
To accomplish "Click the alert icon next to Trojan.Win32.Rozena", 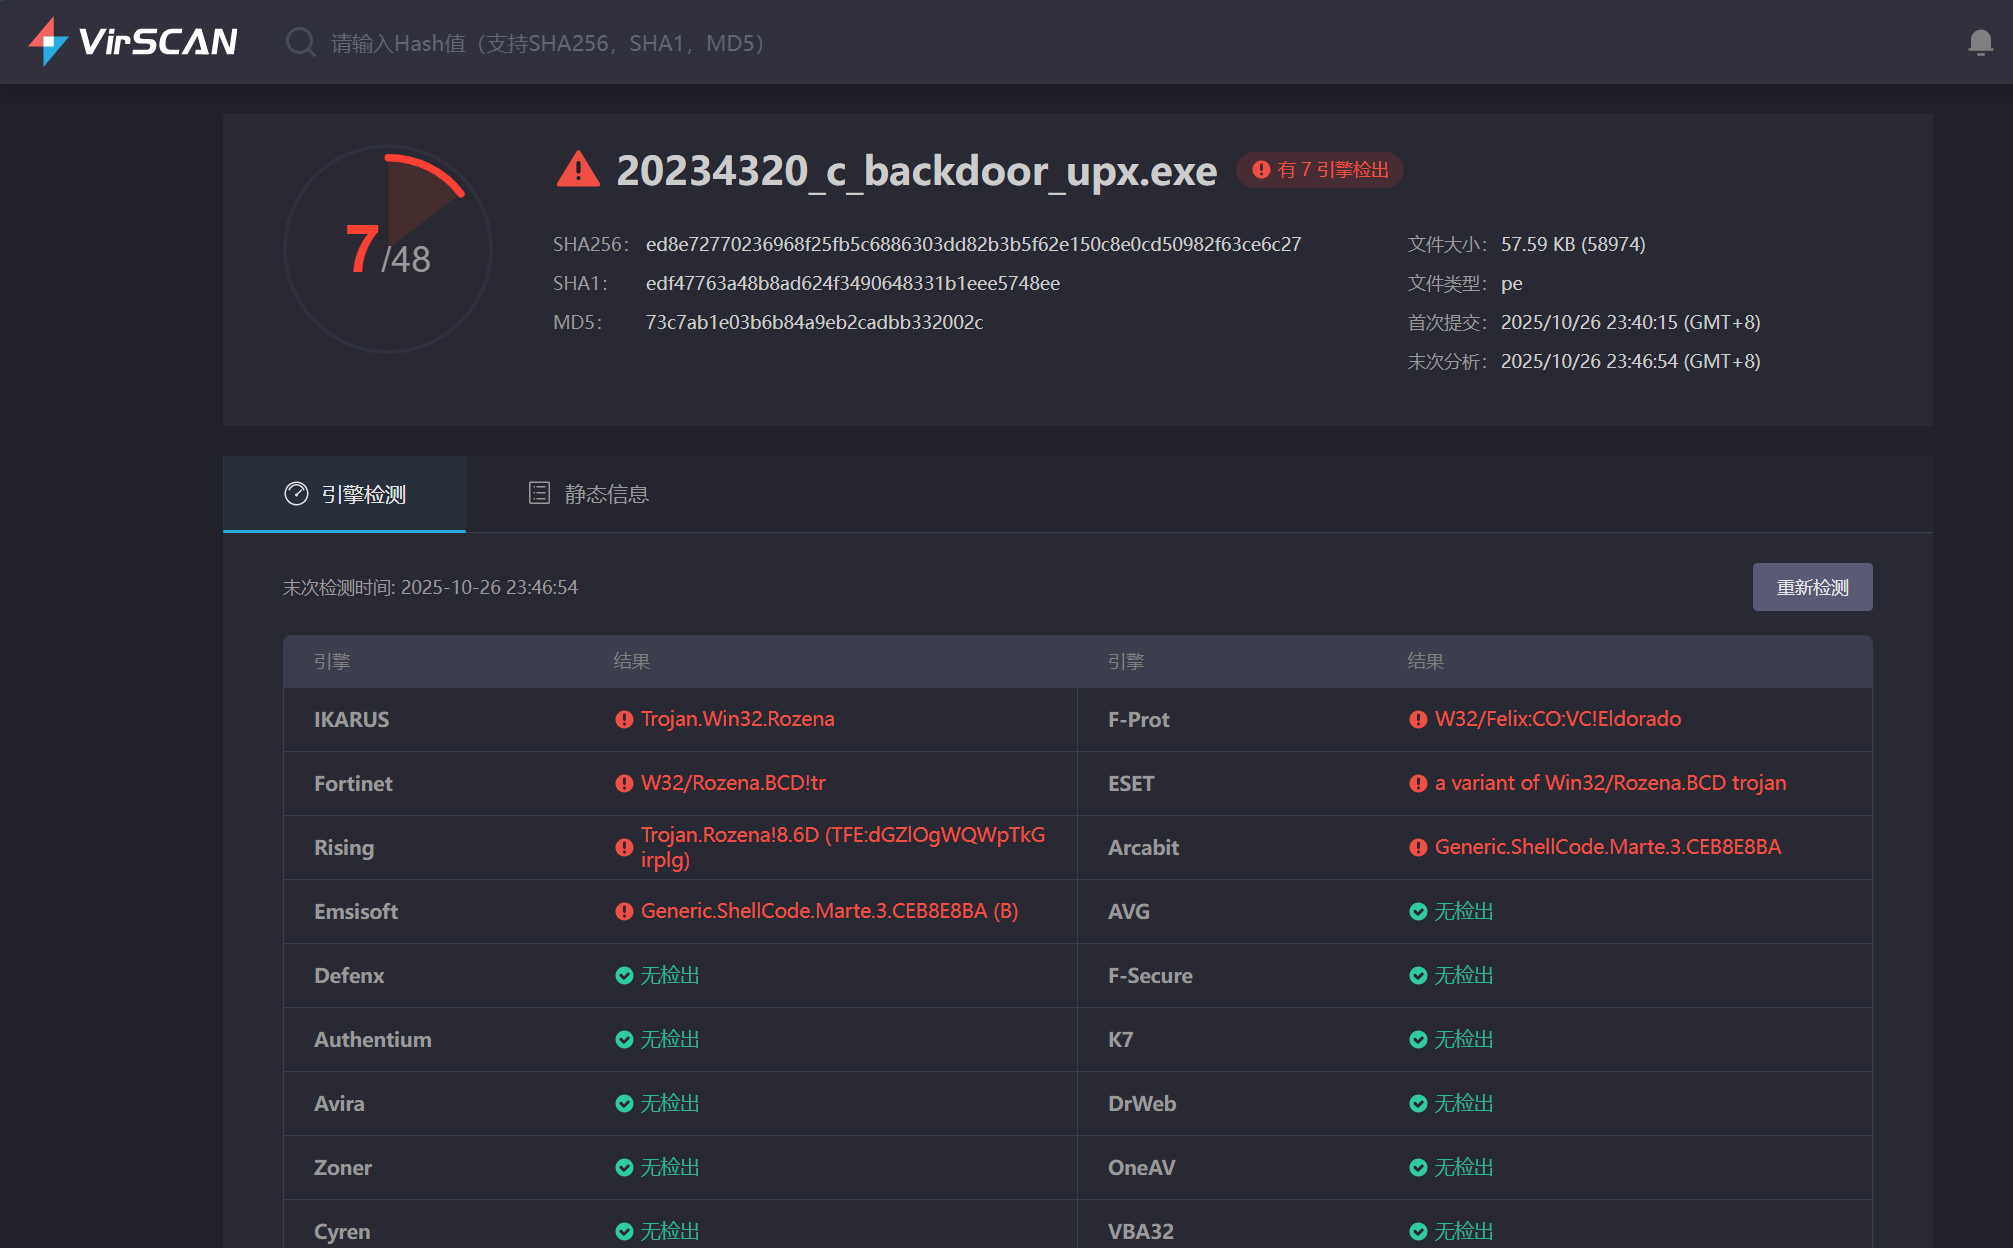I will point(624,719).
